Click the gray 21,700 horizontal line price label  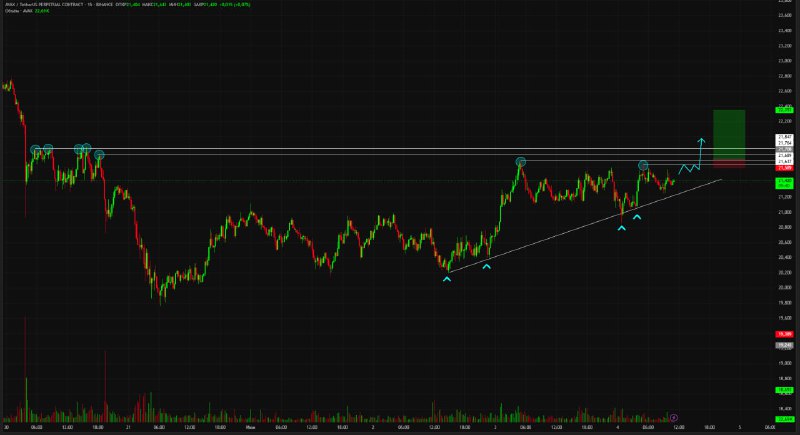784,149
